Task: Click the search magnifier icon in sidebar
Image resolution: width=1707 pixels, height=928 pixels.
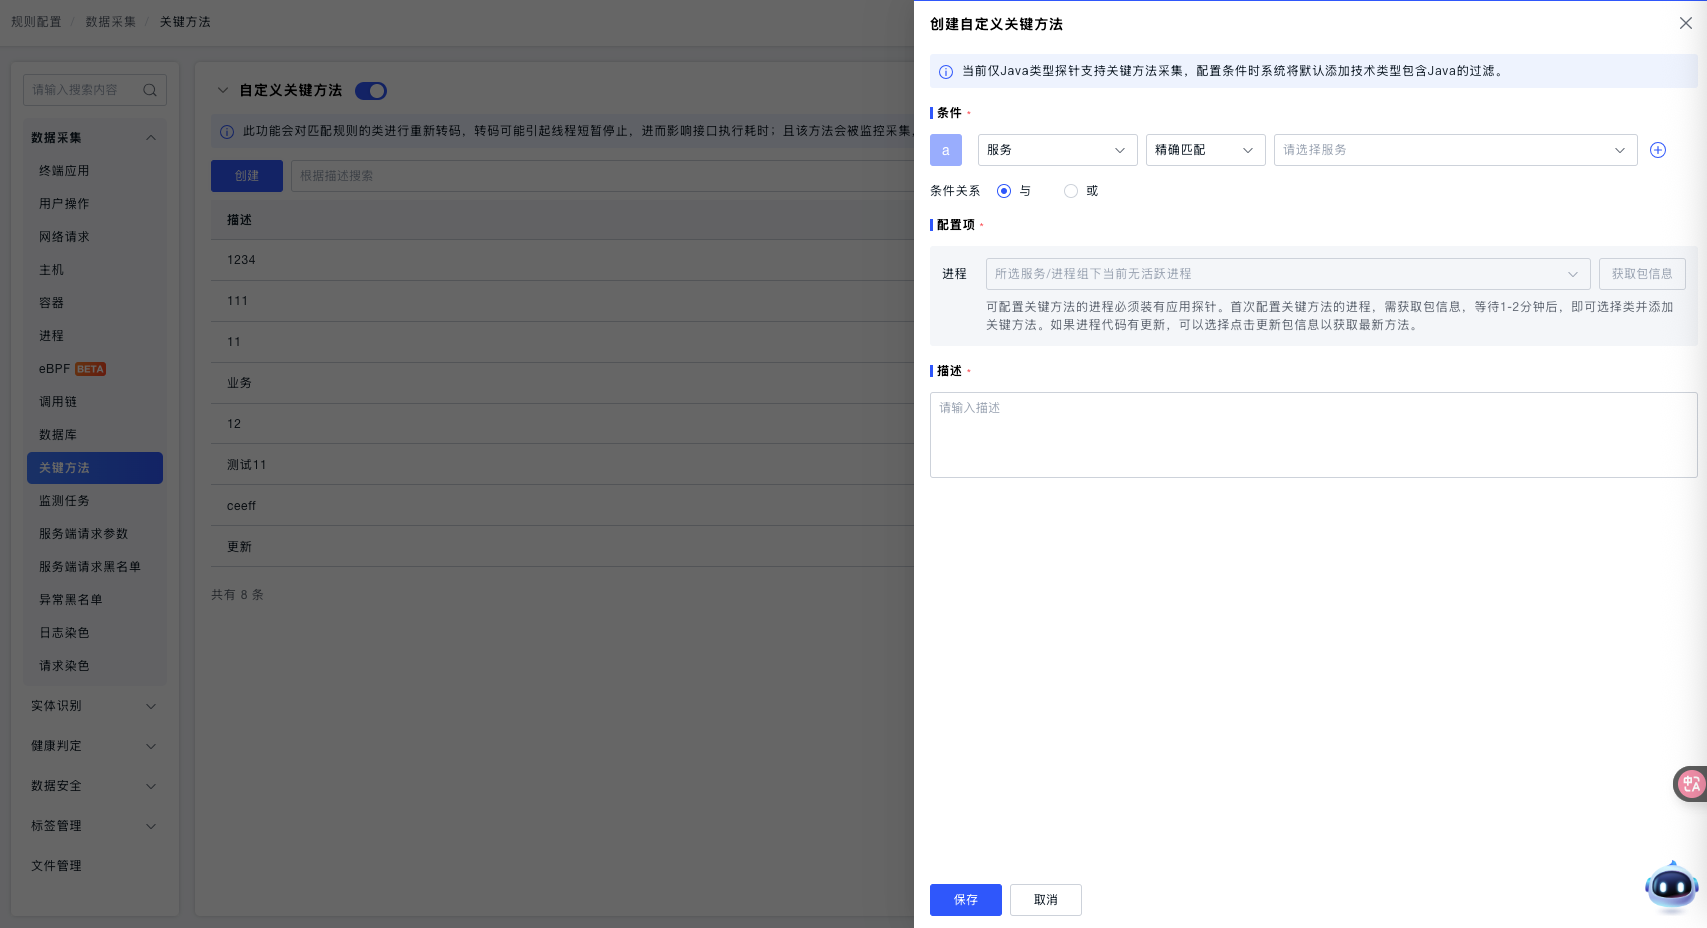Action: pos(150,90)
